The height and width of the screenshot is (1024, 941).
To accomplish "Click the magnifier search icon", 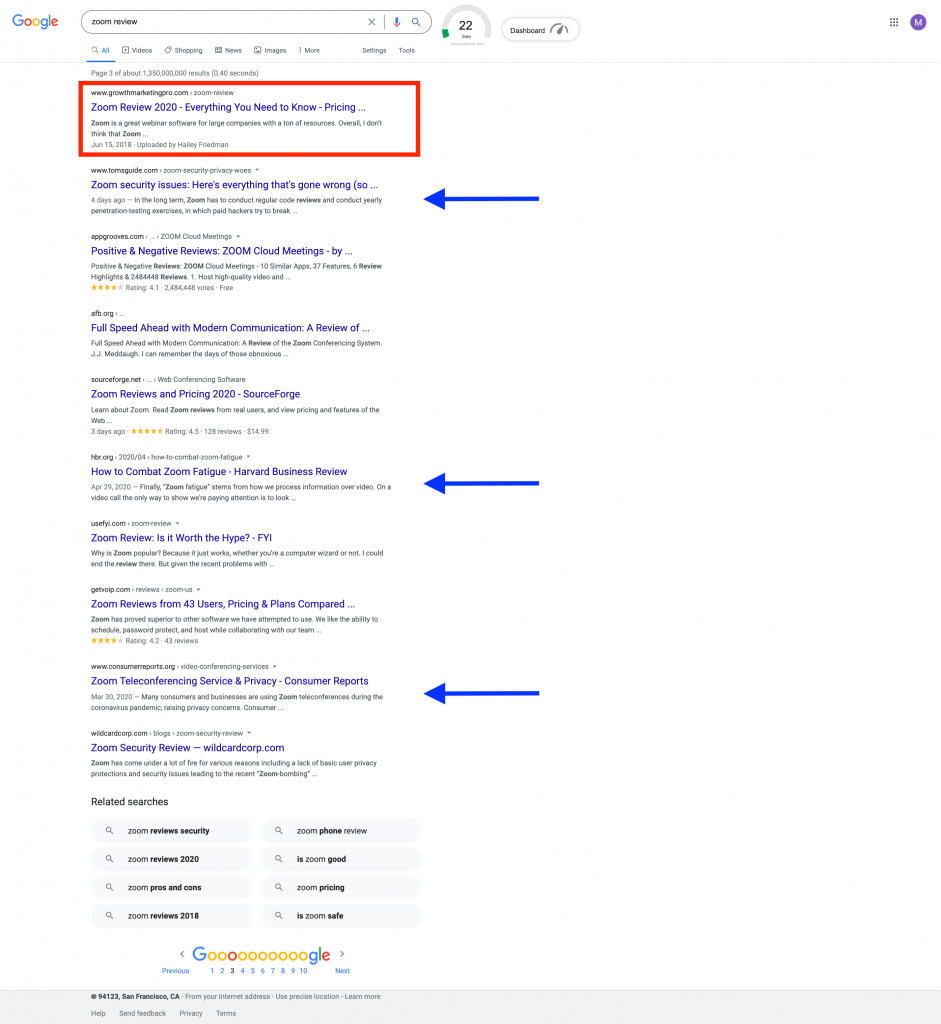I will click(416, 22).
